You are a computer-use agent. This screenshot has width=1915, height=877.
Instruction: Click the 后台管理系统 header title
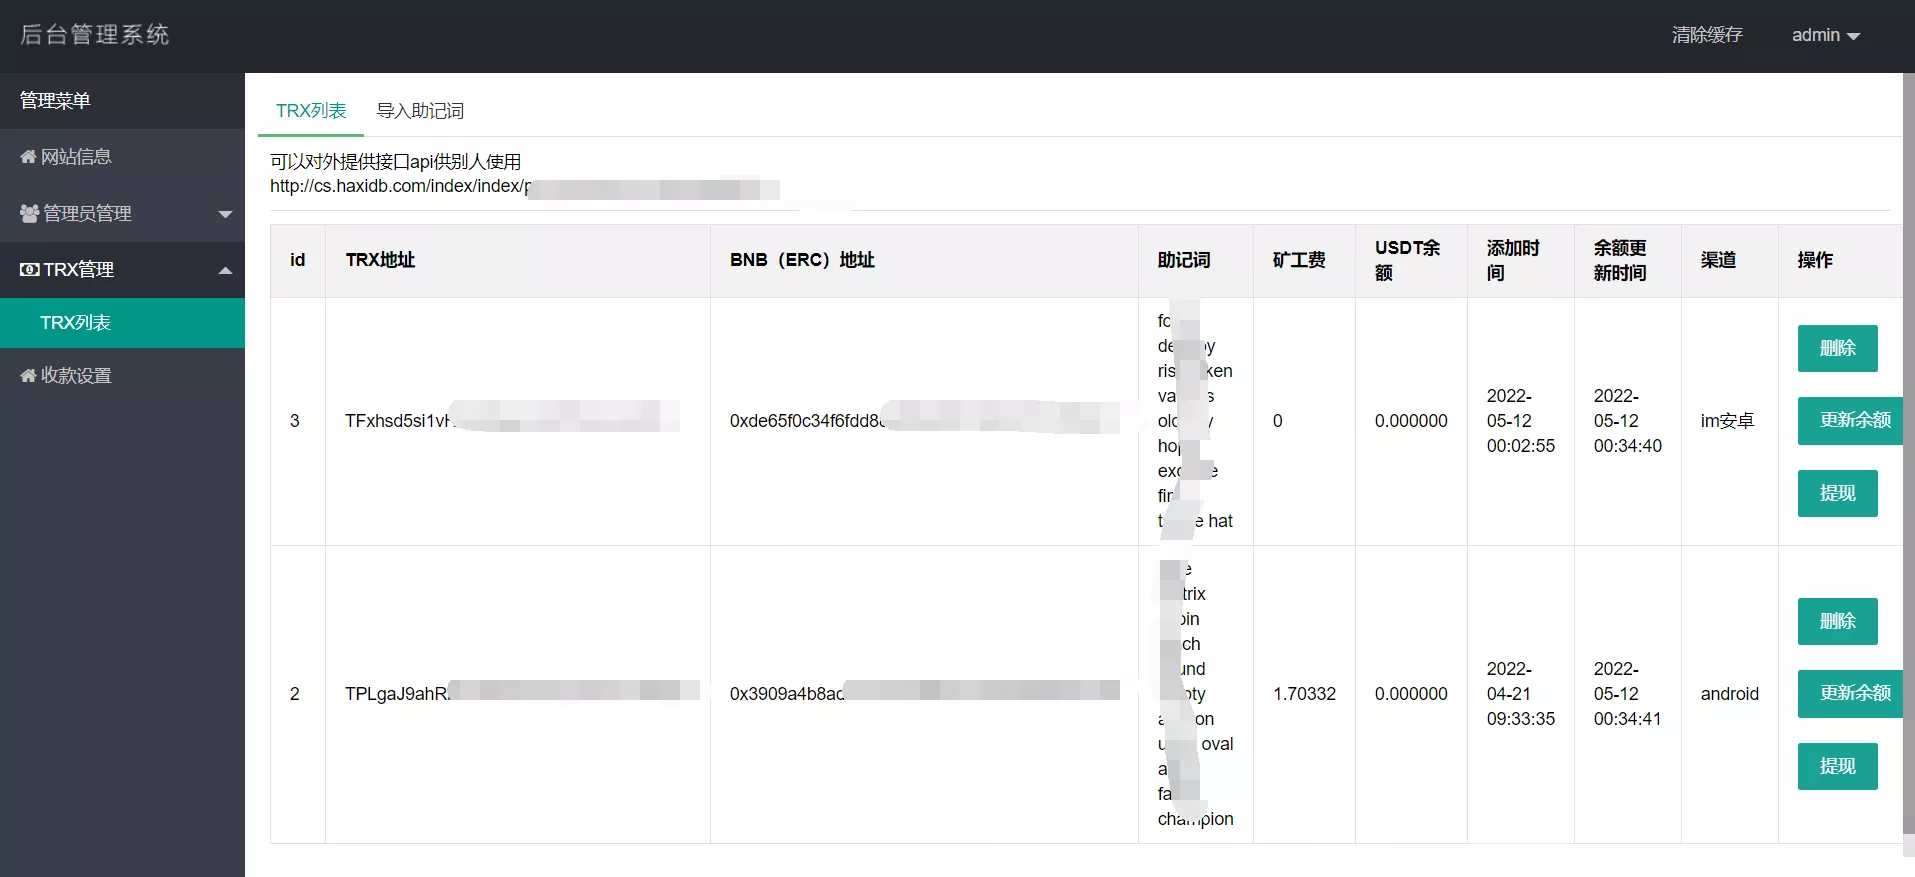click(x=95, y=35)
